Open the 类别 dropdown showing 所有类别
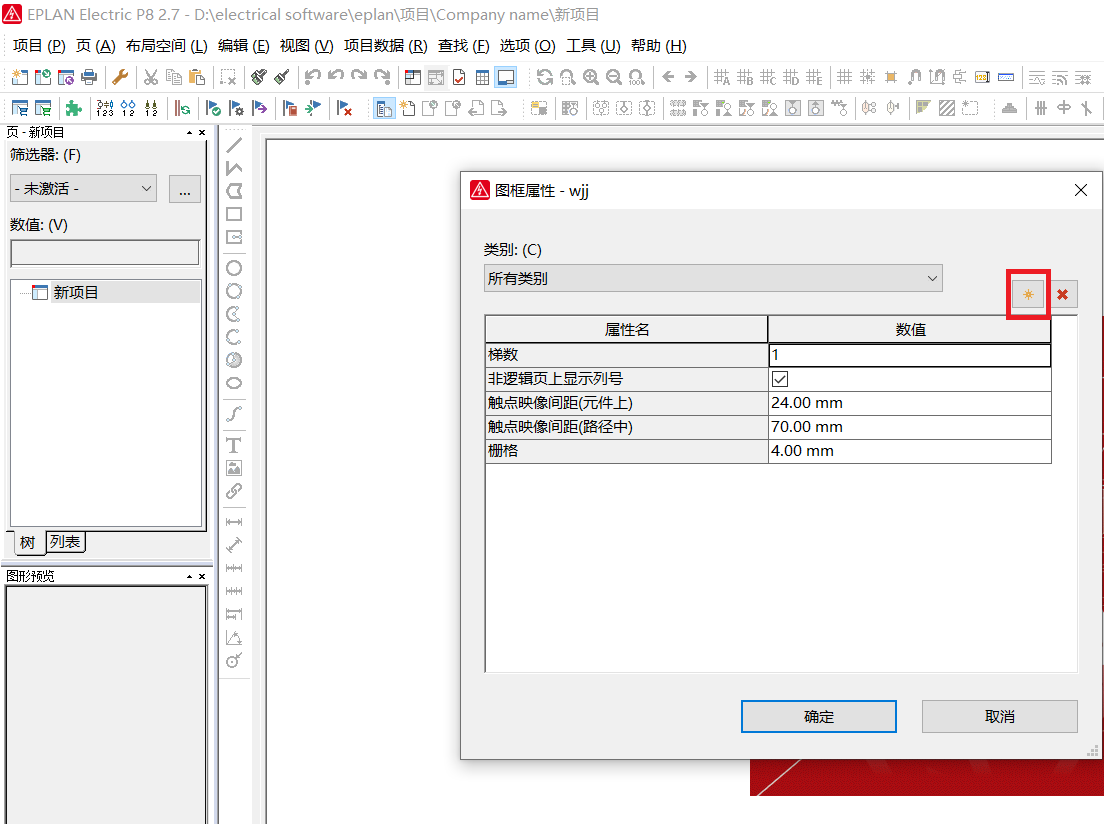The image size is (1104, 824). [712, 278]
